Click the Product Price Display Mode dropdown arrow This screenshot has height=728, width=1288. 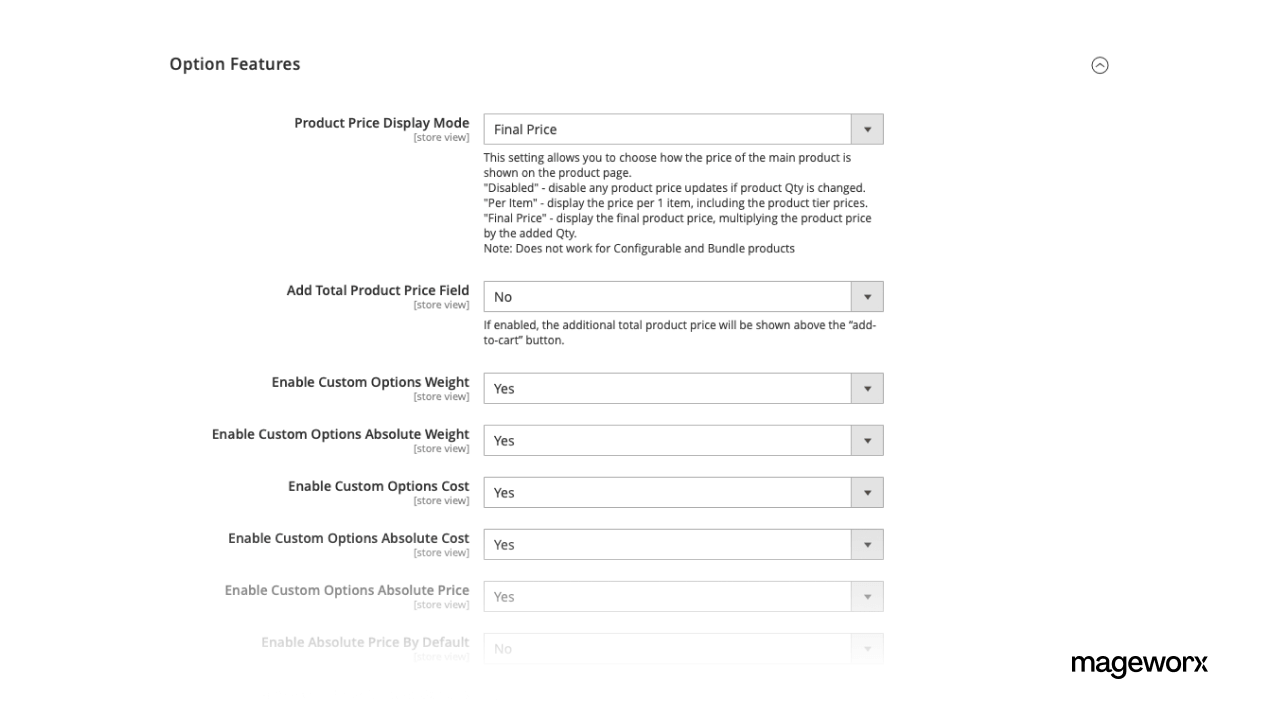tap(868, 128)
